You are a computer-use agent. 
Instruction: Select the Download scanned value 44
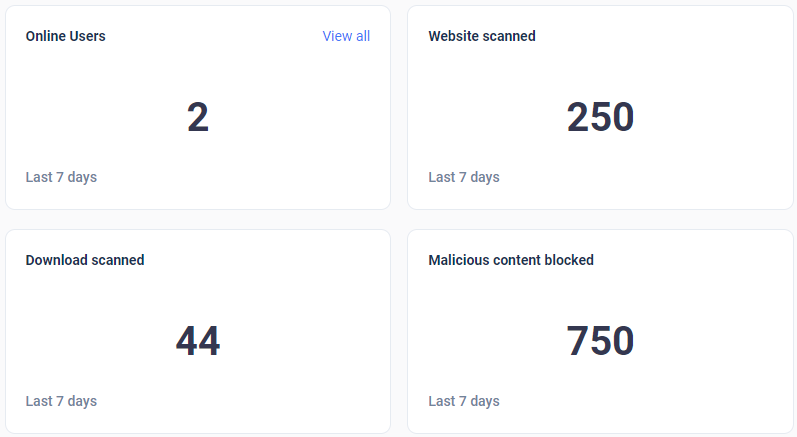tap(198, 340)
